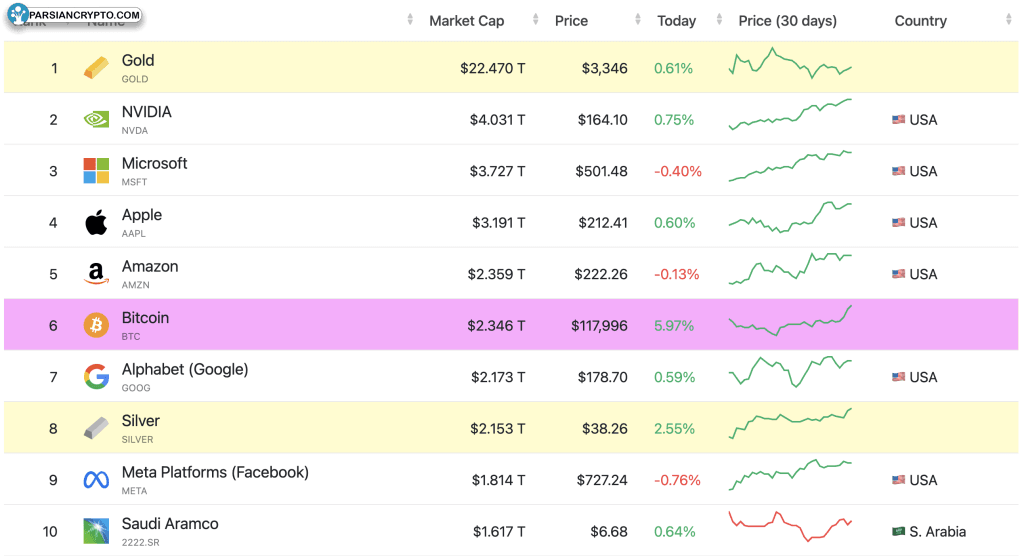Click Gold price $3,346
Viewport: 1024px width, 556px height.
604,68
